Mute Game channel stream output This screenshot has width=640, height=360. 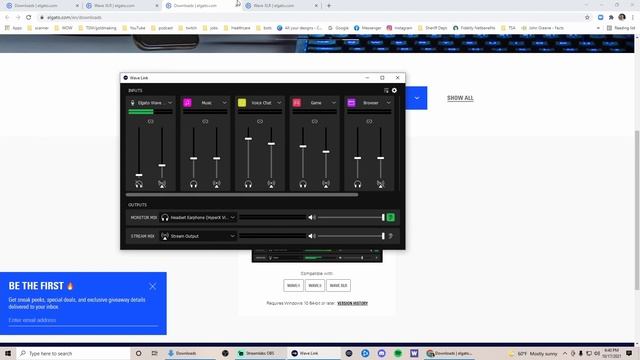click(x=326, y=184)
